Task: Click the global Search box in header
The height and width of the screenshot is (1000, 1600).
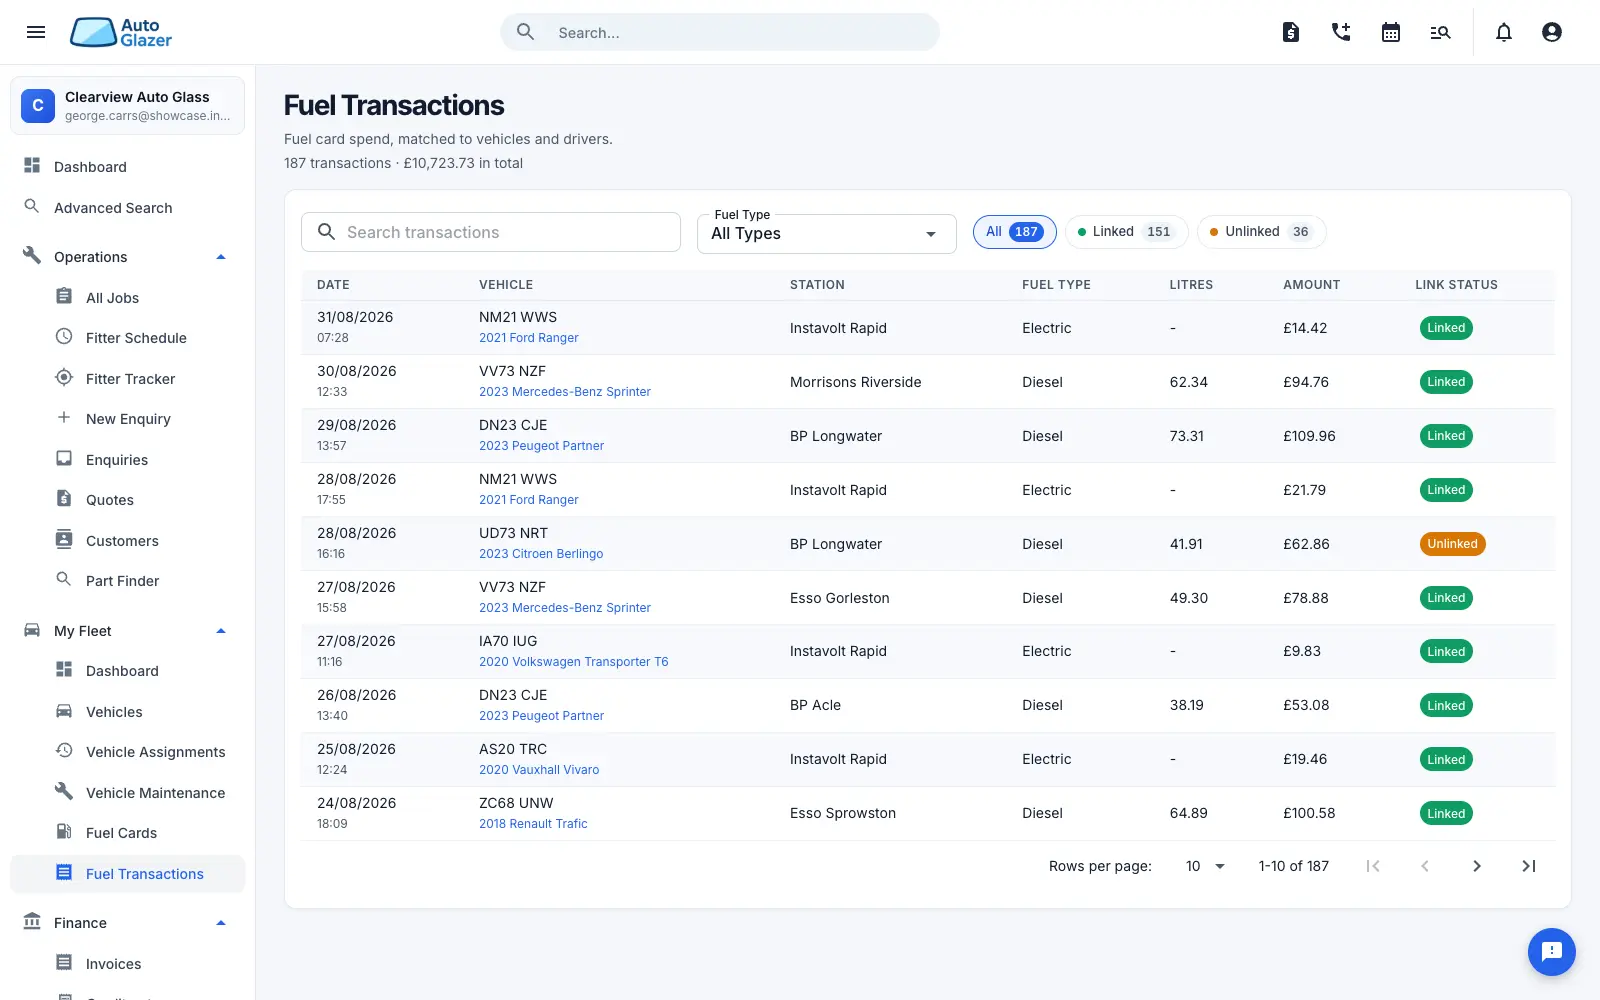Action: click(x=720, y=32)
